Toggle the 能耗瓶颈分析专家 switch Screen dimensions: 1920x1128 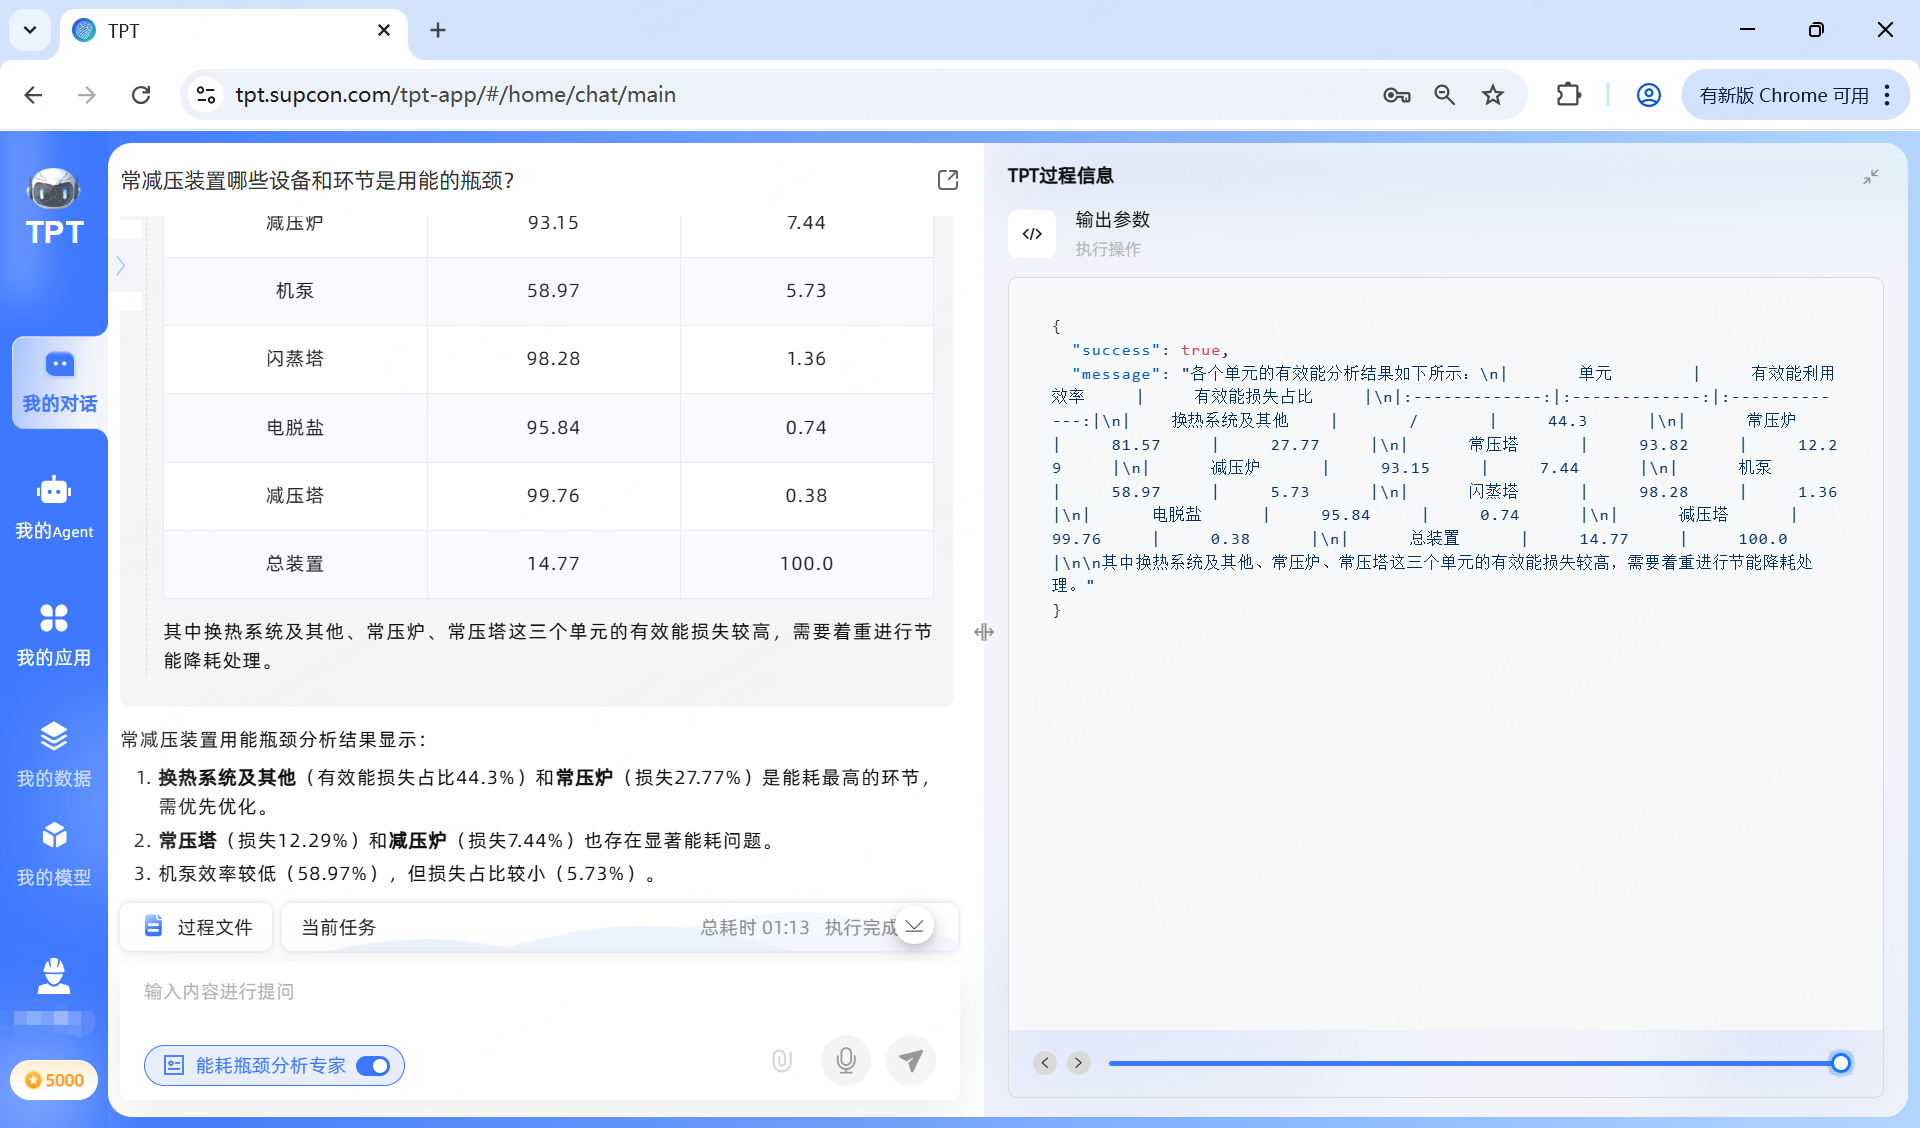click(373, 1066)
